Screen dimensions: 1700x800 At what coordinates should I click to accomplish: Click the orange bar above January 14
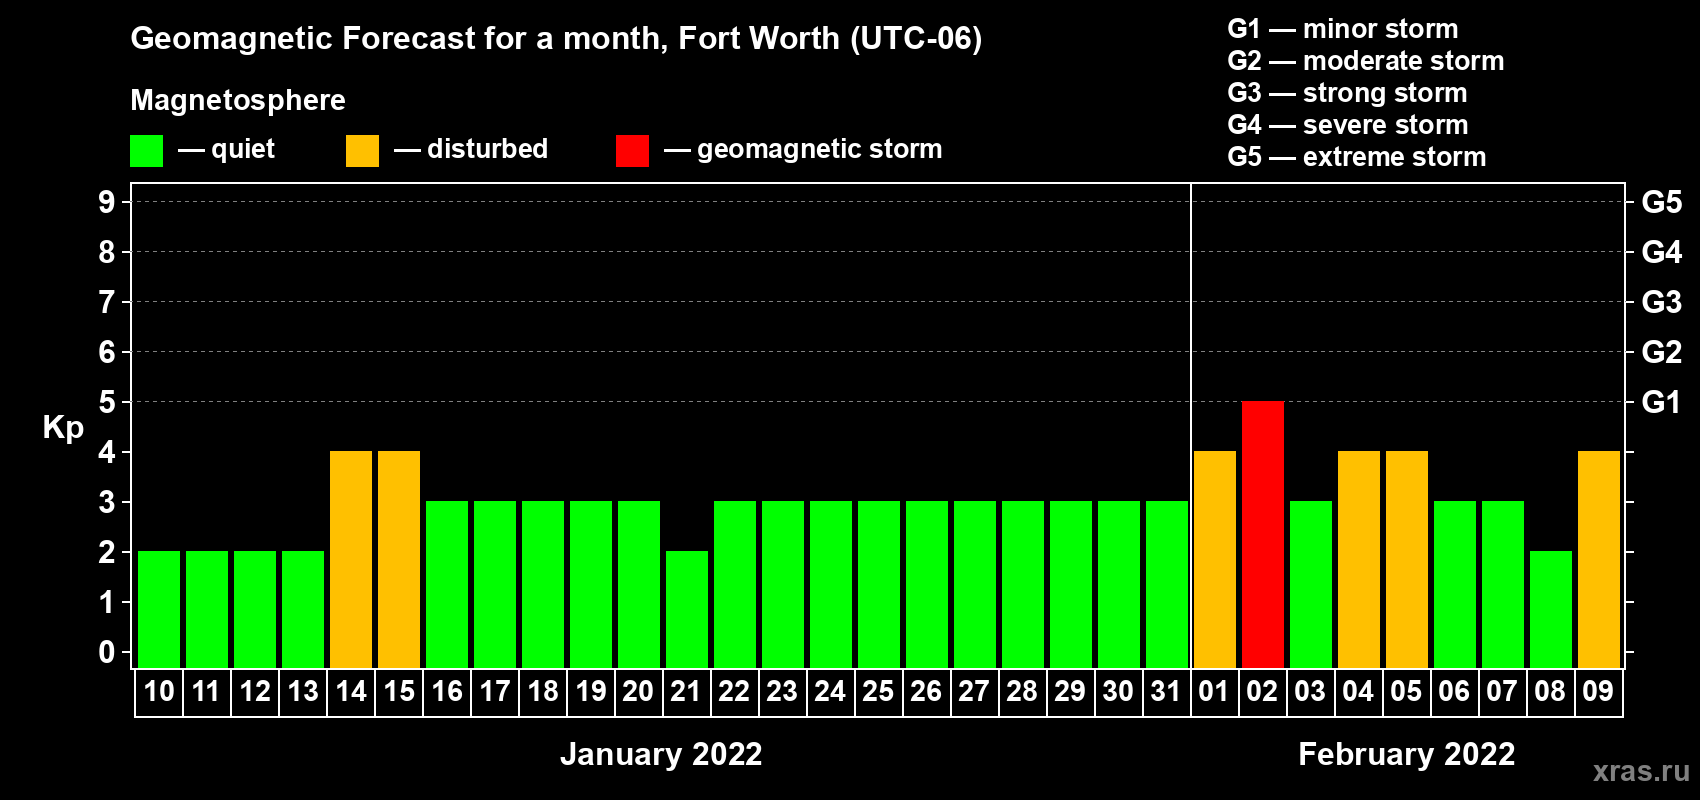tap(351, 559)
